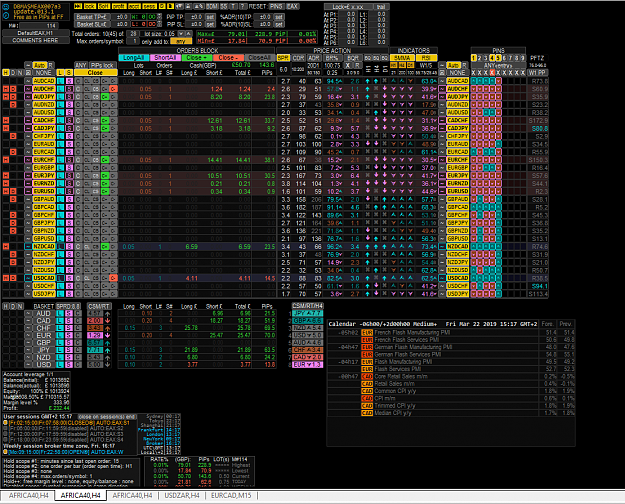Select the RSI indicator tab

tap(426, 58)
